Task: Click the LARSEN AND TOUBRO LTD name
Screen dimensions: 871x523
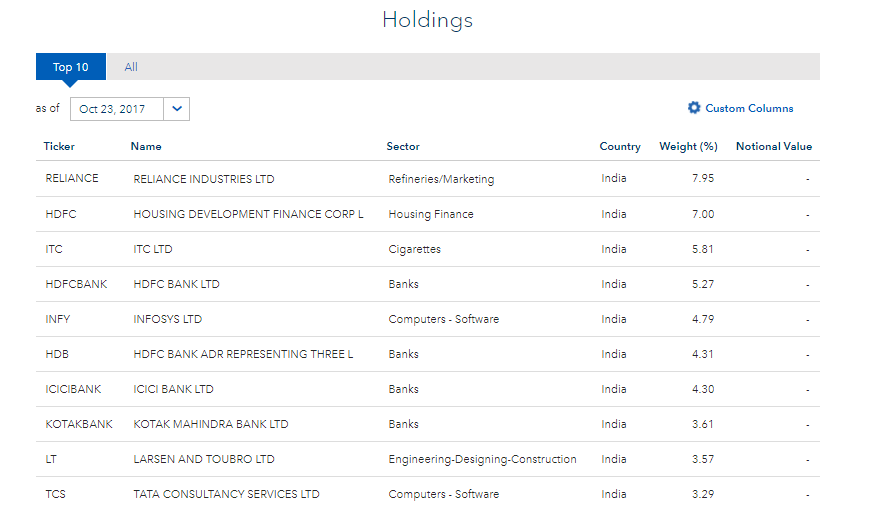Action: coord(203,459)
